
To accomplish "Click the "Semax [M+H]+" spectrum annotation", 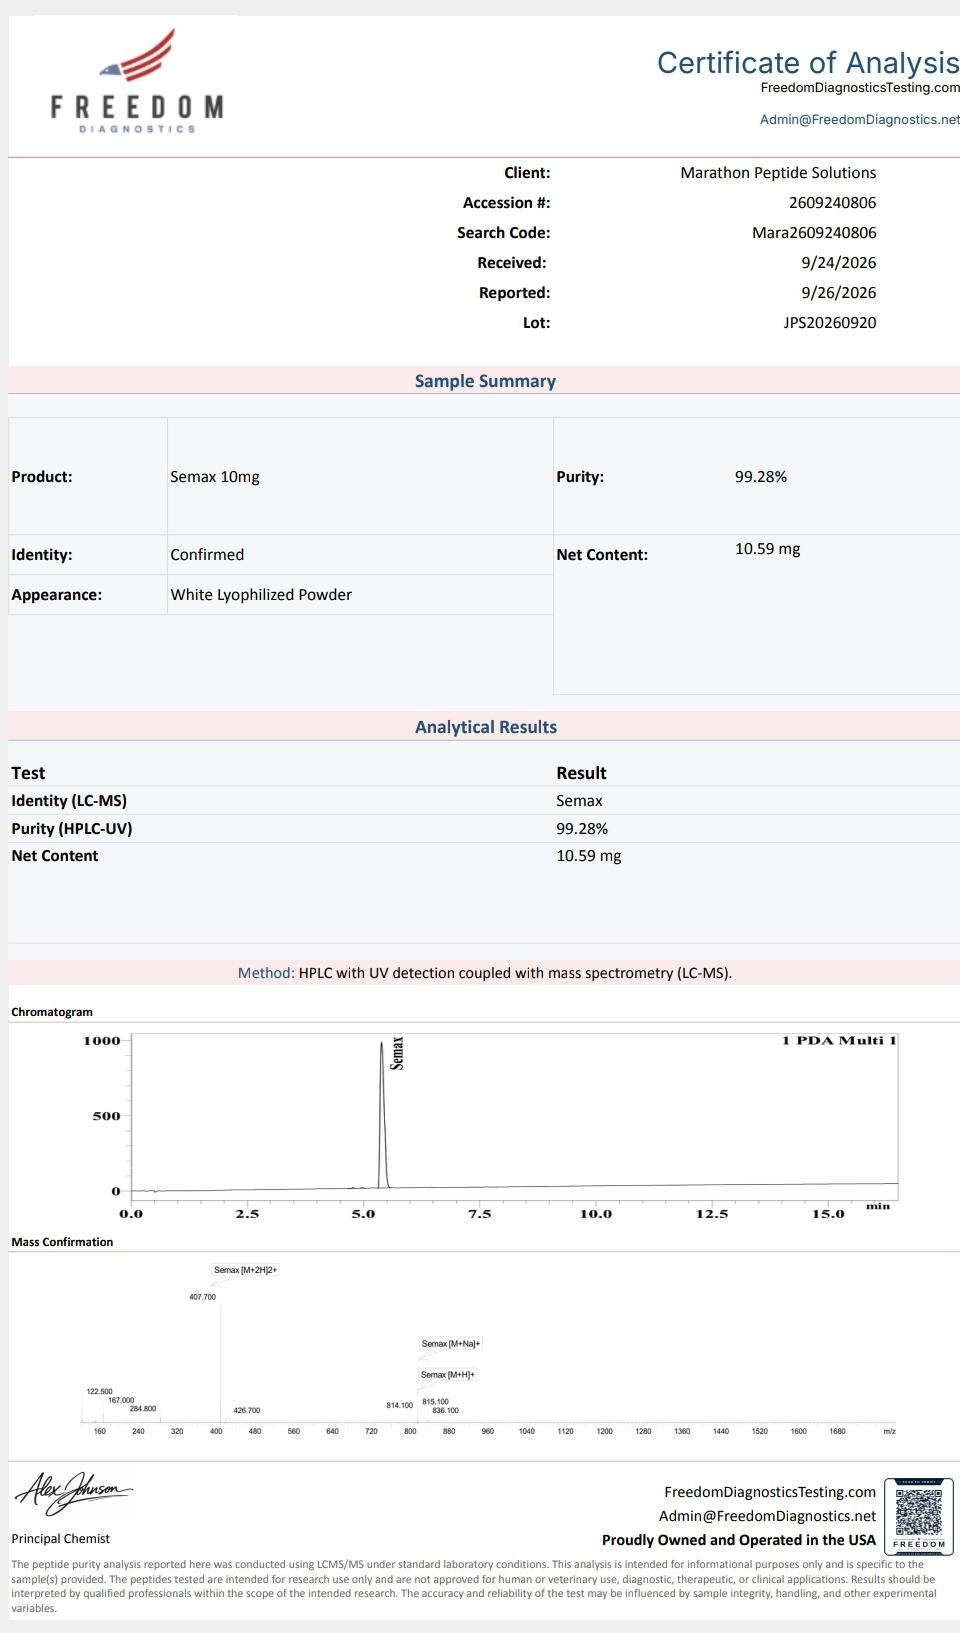I will (448, 1375).
